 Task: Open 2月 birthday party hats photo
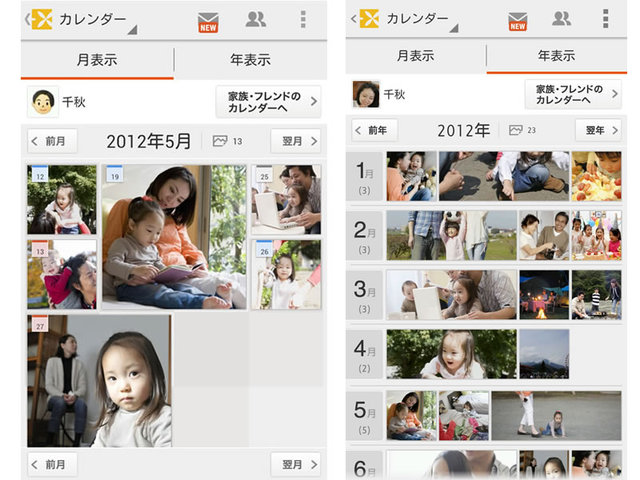coord(596,236)
